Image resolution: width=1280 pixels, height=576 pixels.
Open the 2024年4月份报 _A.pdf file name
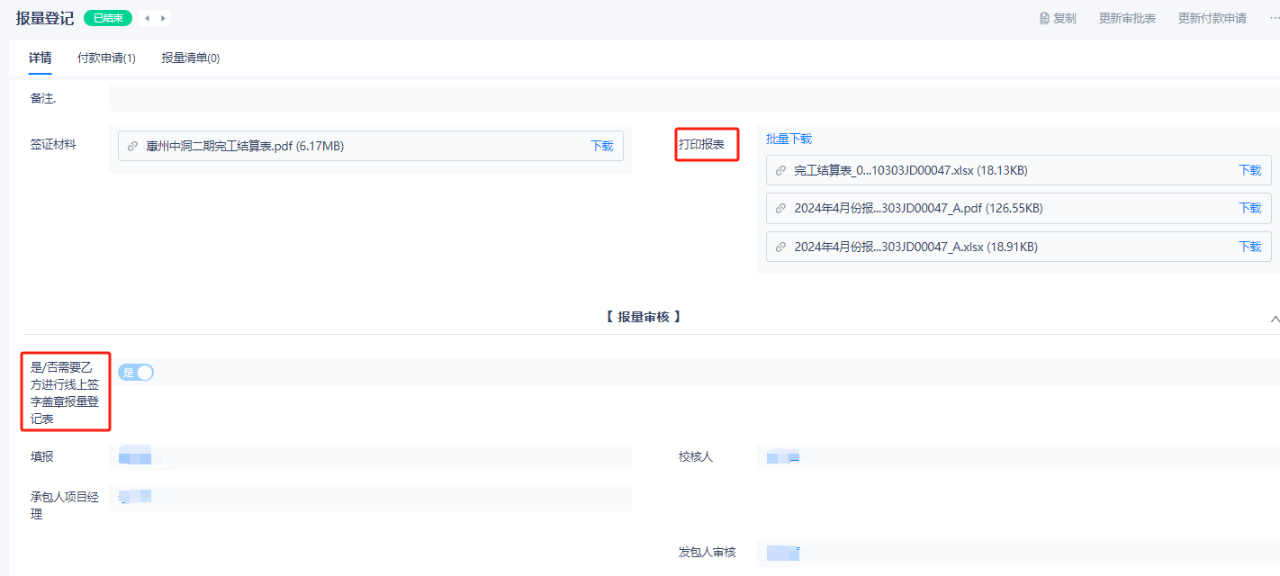(918, 208)
